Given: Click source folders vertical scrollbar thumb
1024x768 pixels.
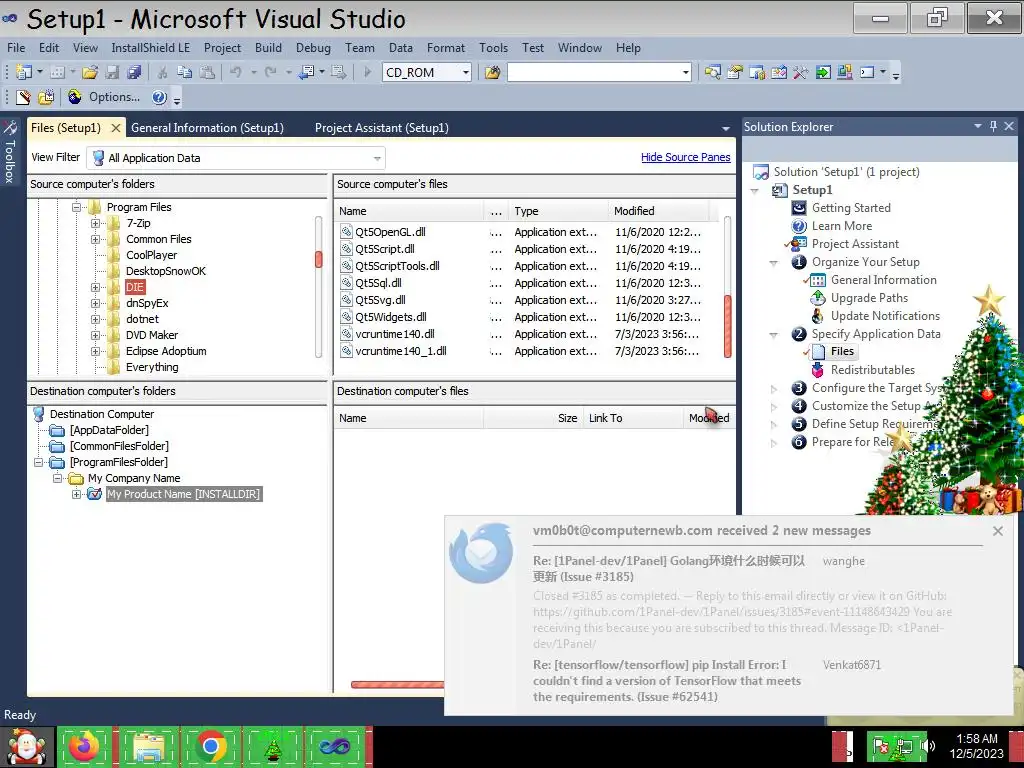Looking at the screenshot, I should (x=319, y=259).
